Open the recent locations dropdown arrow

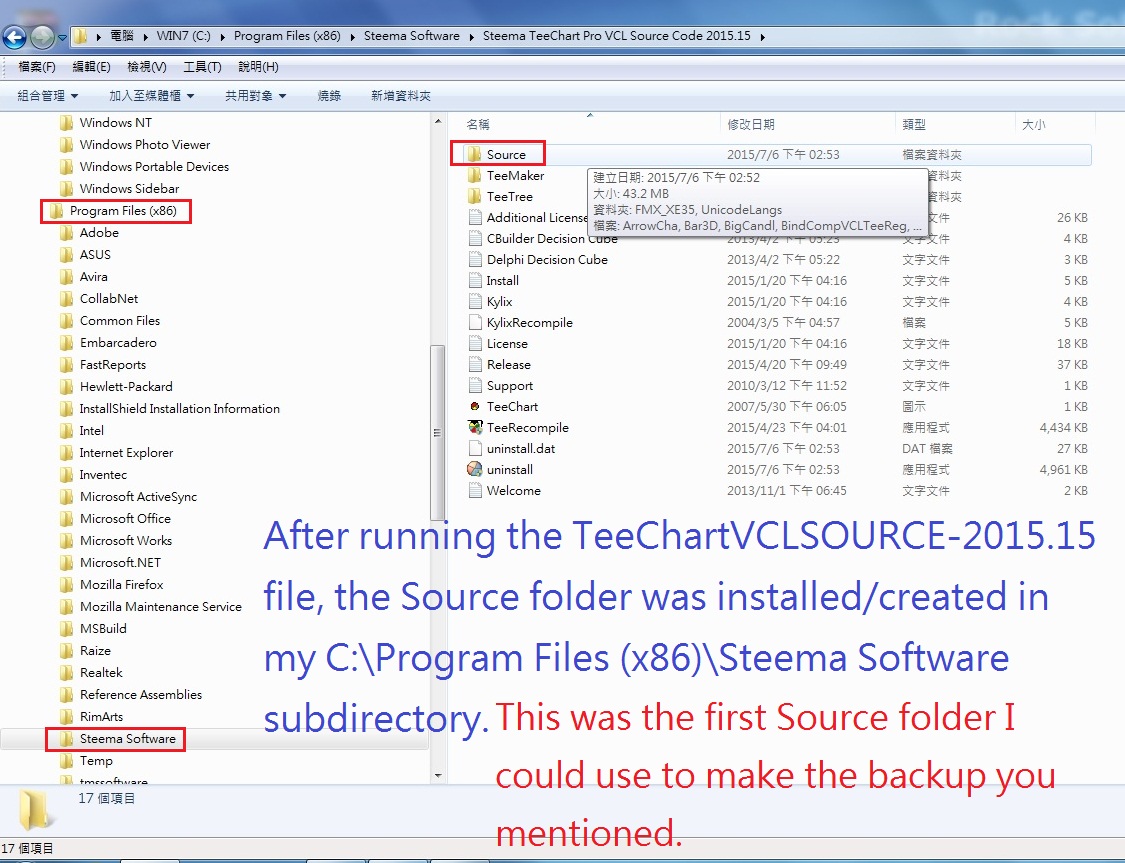(62, 37)
